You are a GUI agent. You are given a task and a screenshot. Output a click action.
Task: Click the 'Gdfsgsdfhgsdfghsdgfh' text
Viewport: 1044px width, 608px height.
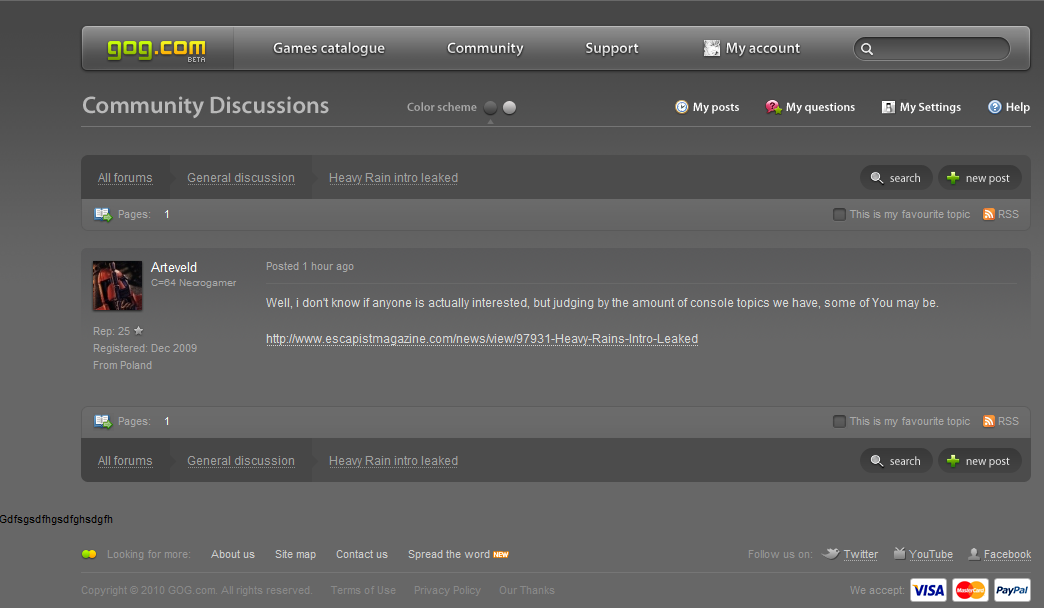57,519
